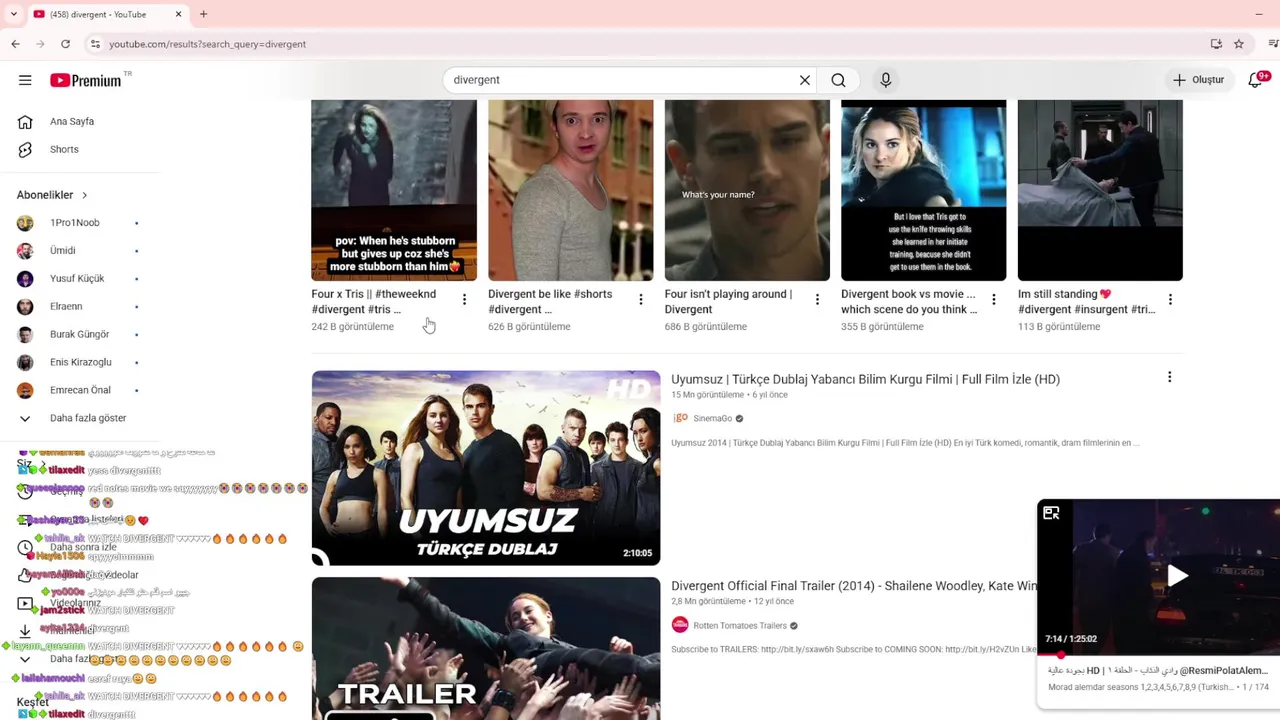This screenshot has width=1280, height=720.
Task: Open Burak Güngör subscription channel
Action: (78, 335)
